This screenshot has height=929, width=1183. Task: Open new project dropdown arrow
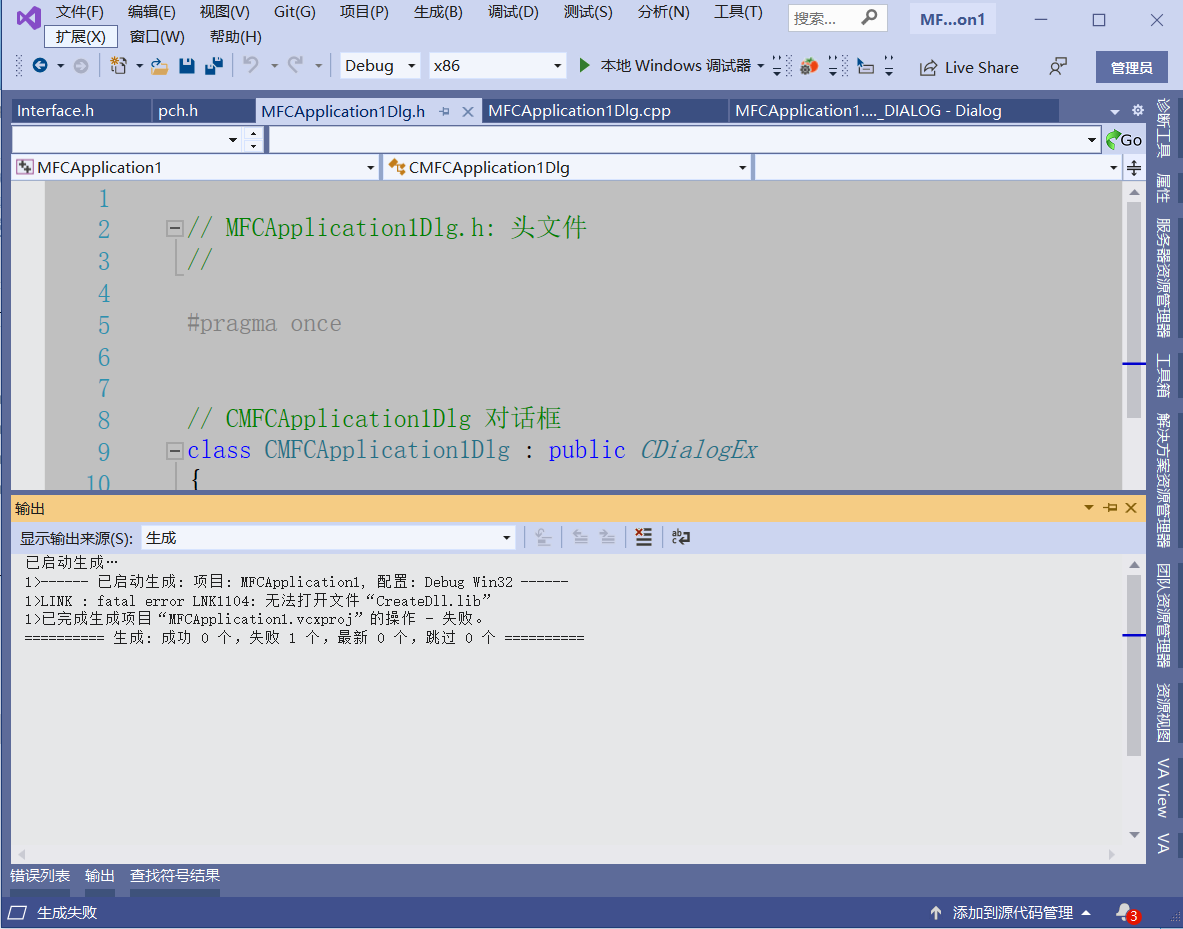[139, 66]
